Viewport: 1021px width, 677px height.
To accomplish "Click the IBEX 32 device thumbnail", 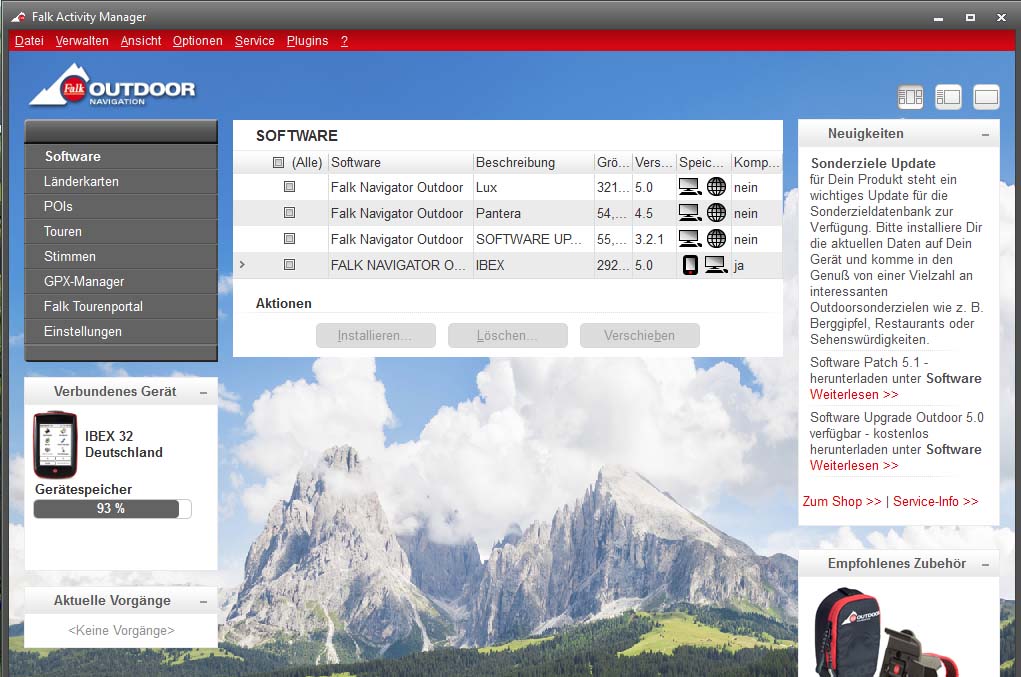I will pos(55,445).
